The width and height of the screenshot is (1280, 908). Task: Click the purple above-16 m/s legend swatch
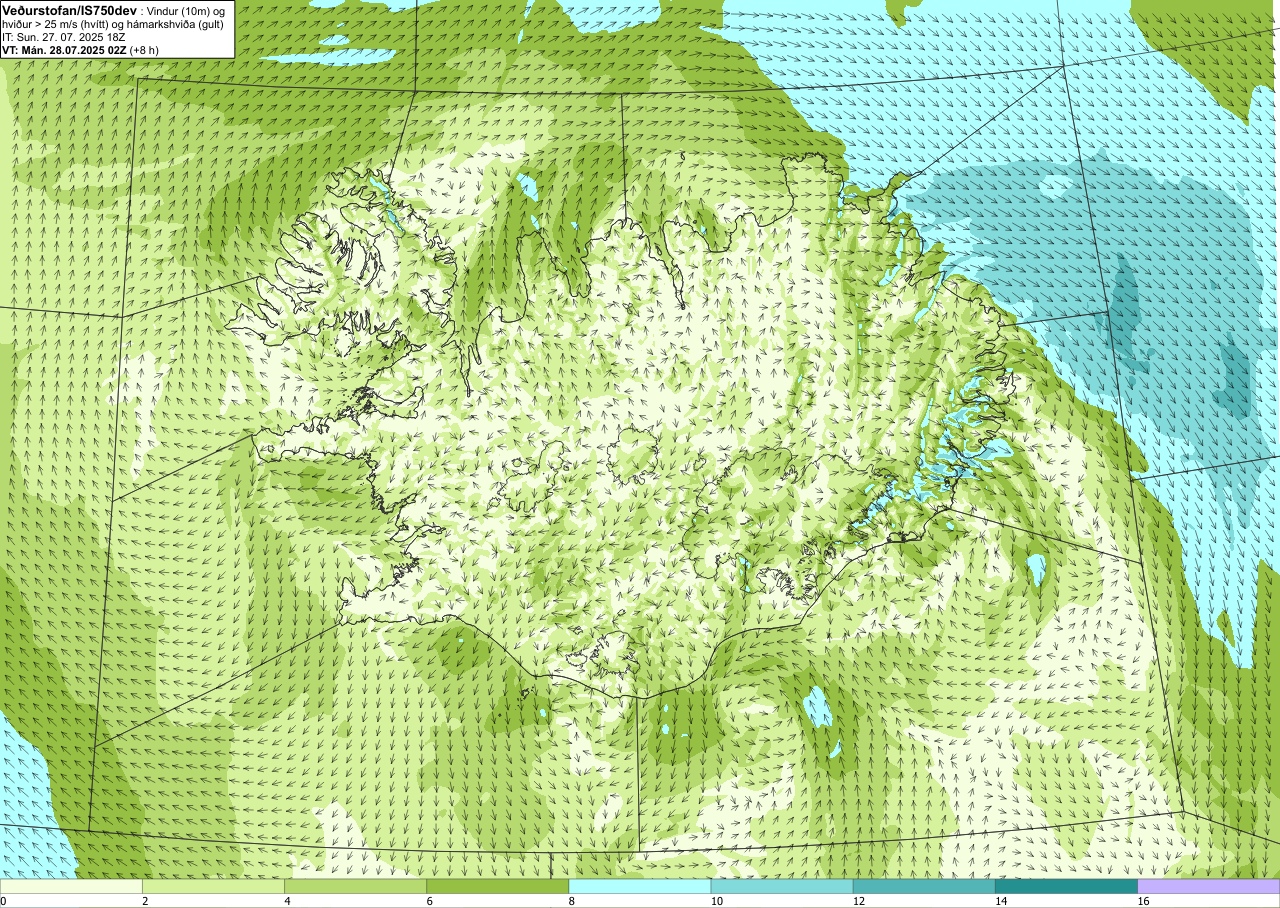[x=1209, y=886]
